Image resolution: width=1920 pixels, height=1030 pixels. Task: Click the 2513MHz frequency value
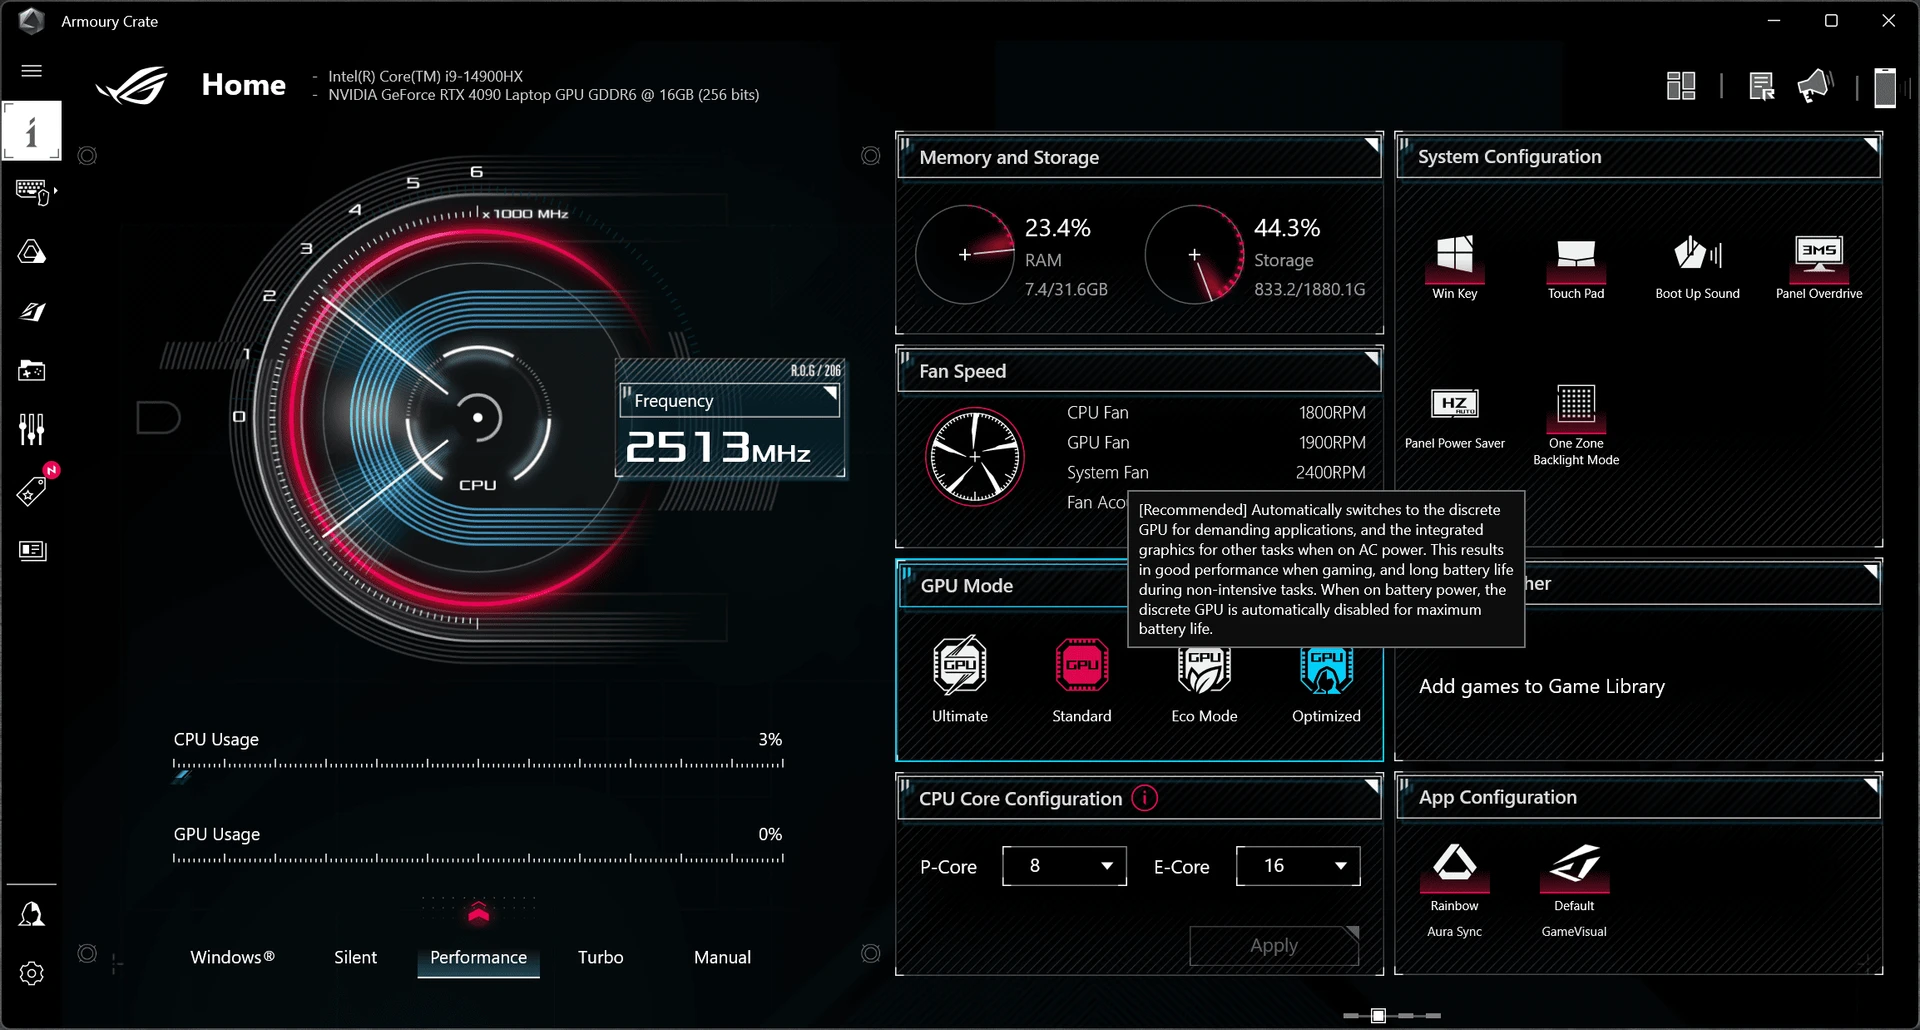[x=717, y=446]
